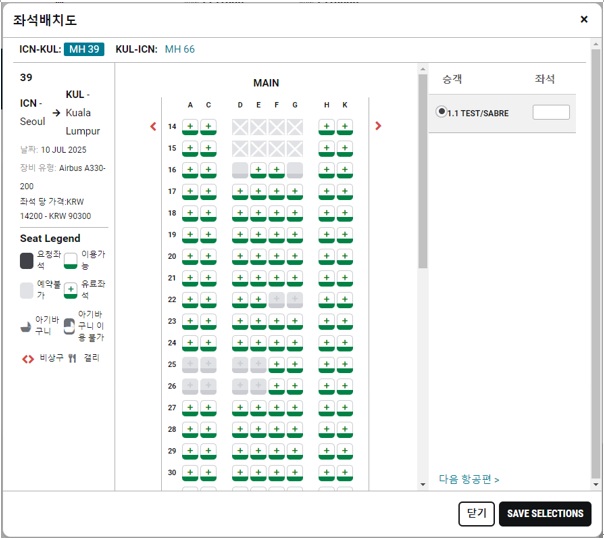Click the 닫기 close button
The image size is (604, 539).
[476, 514]
